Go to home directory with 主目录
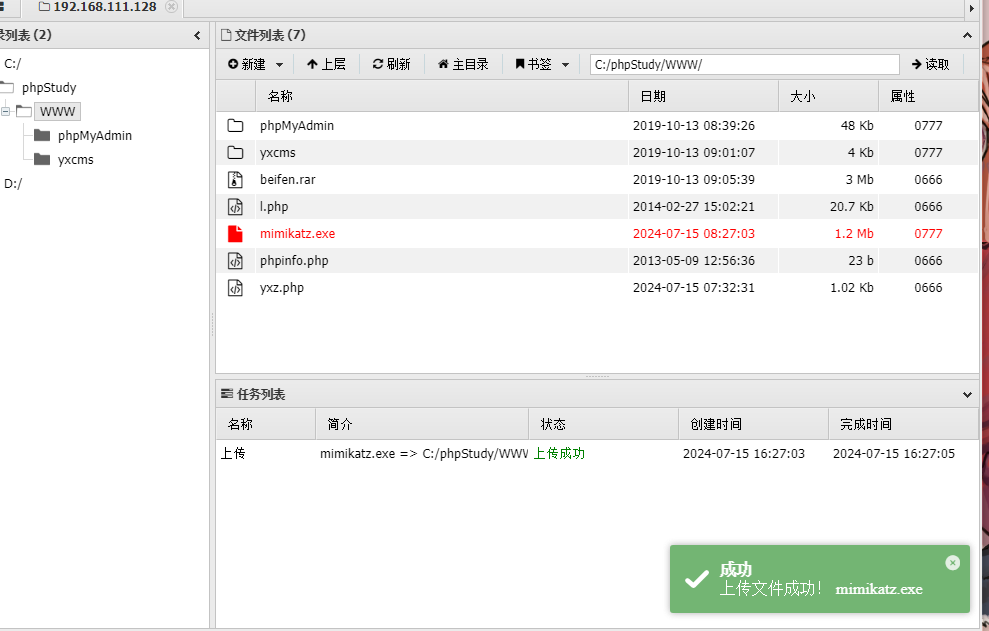 coord(463,64)
